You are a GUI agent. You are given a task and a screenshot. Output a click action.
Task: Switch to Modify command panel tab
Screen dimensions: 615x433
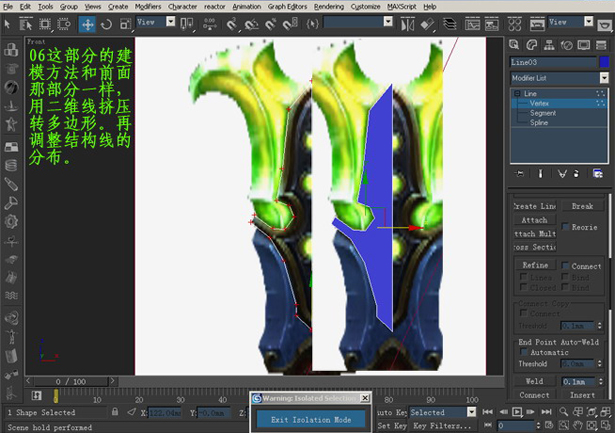pyautogui.click(x=531, y=45)
